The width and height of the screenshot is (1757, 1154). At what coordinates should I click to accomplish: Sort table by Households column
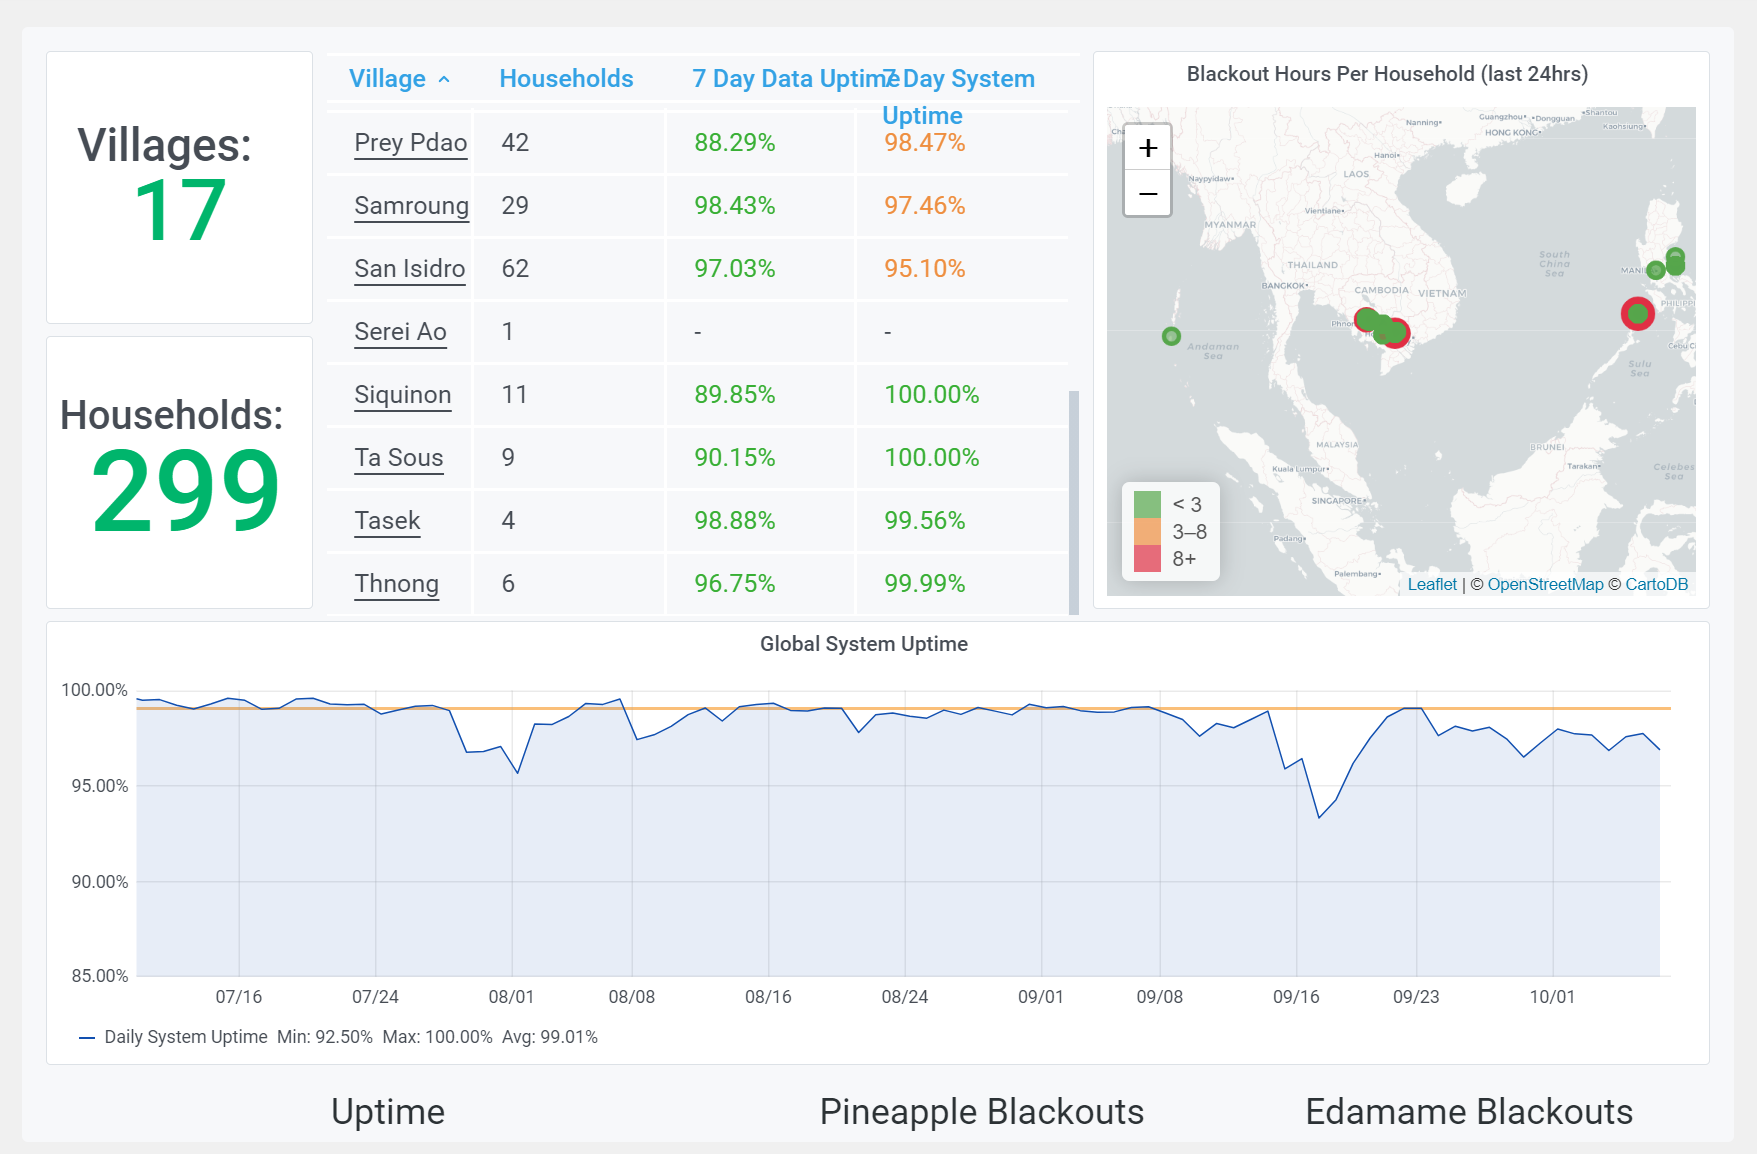566,79
